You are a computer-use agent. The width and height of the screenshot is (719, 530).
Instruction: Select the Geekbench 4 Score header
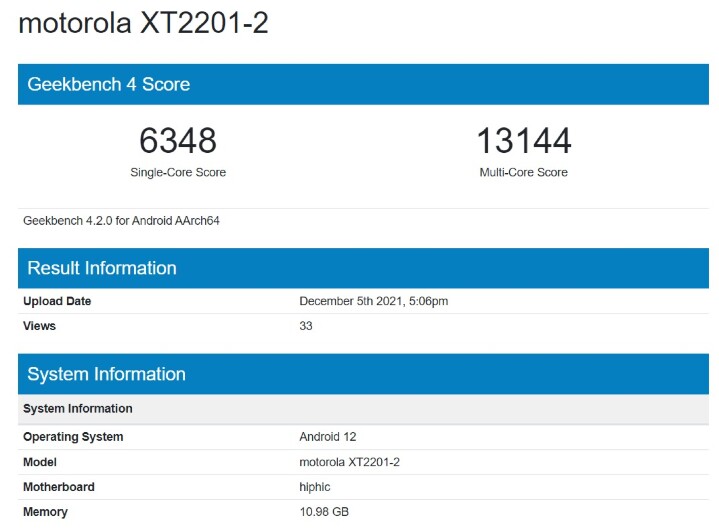(363, 84)
